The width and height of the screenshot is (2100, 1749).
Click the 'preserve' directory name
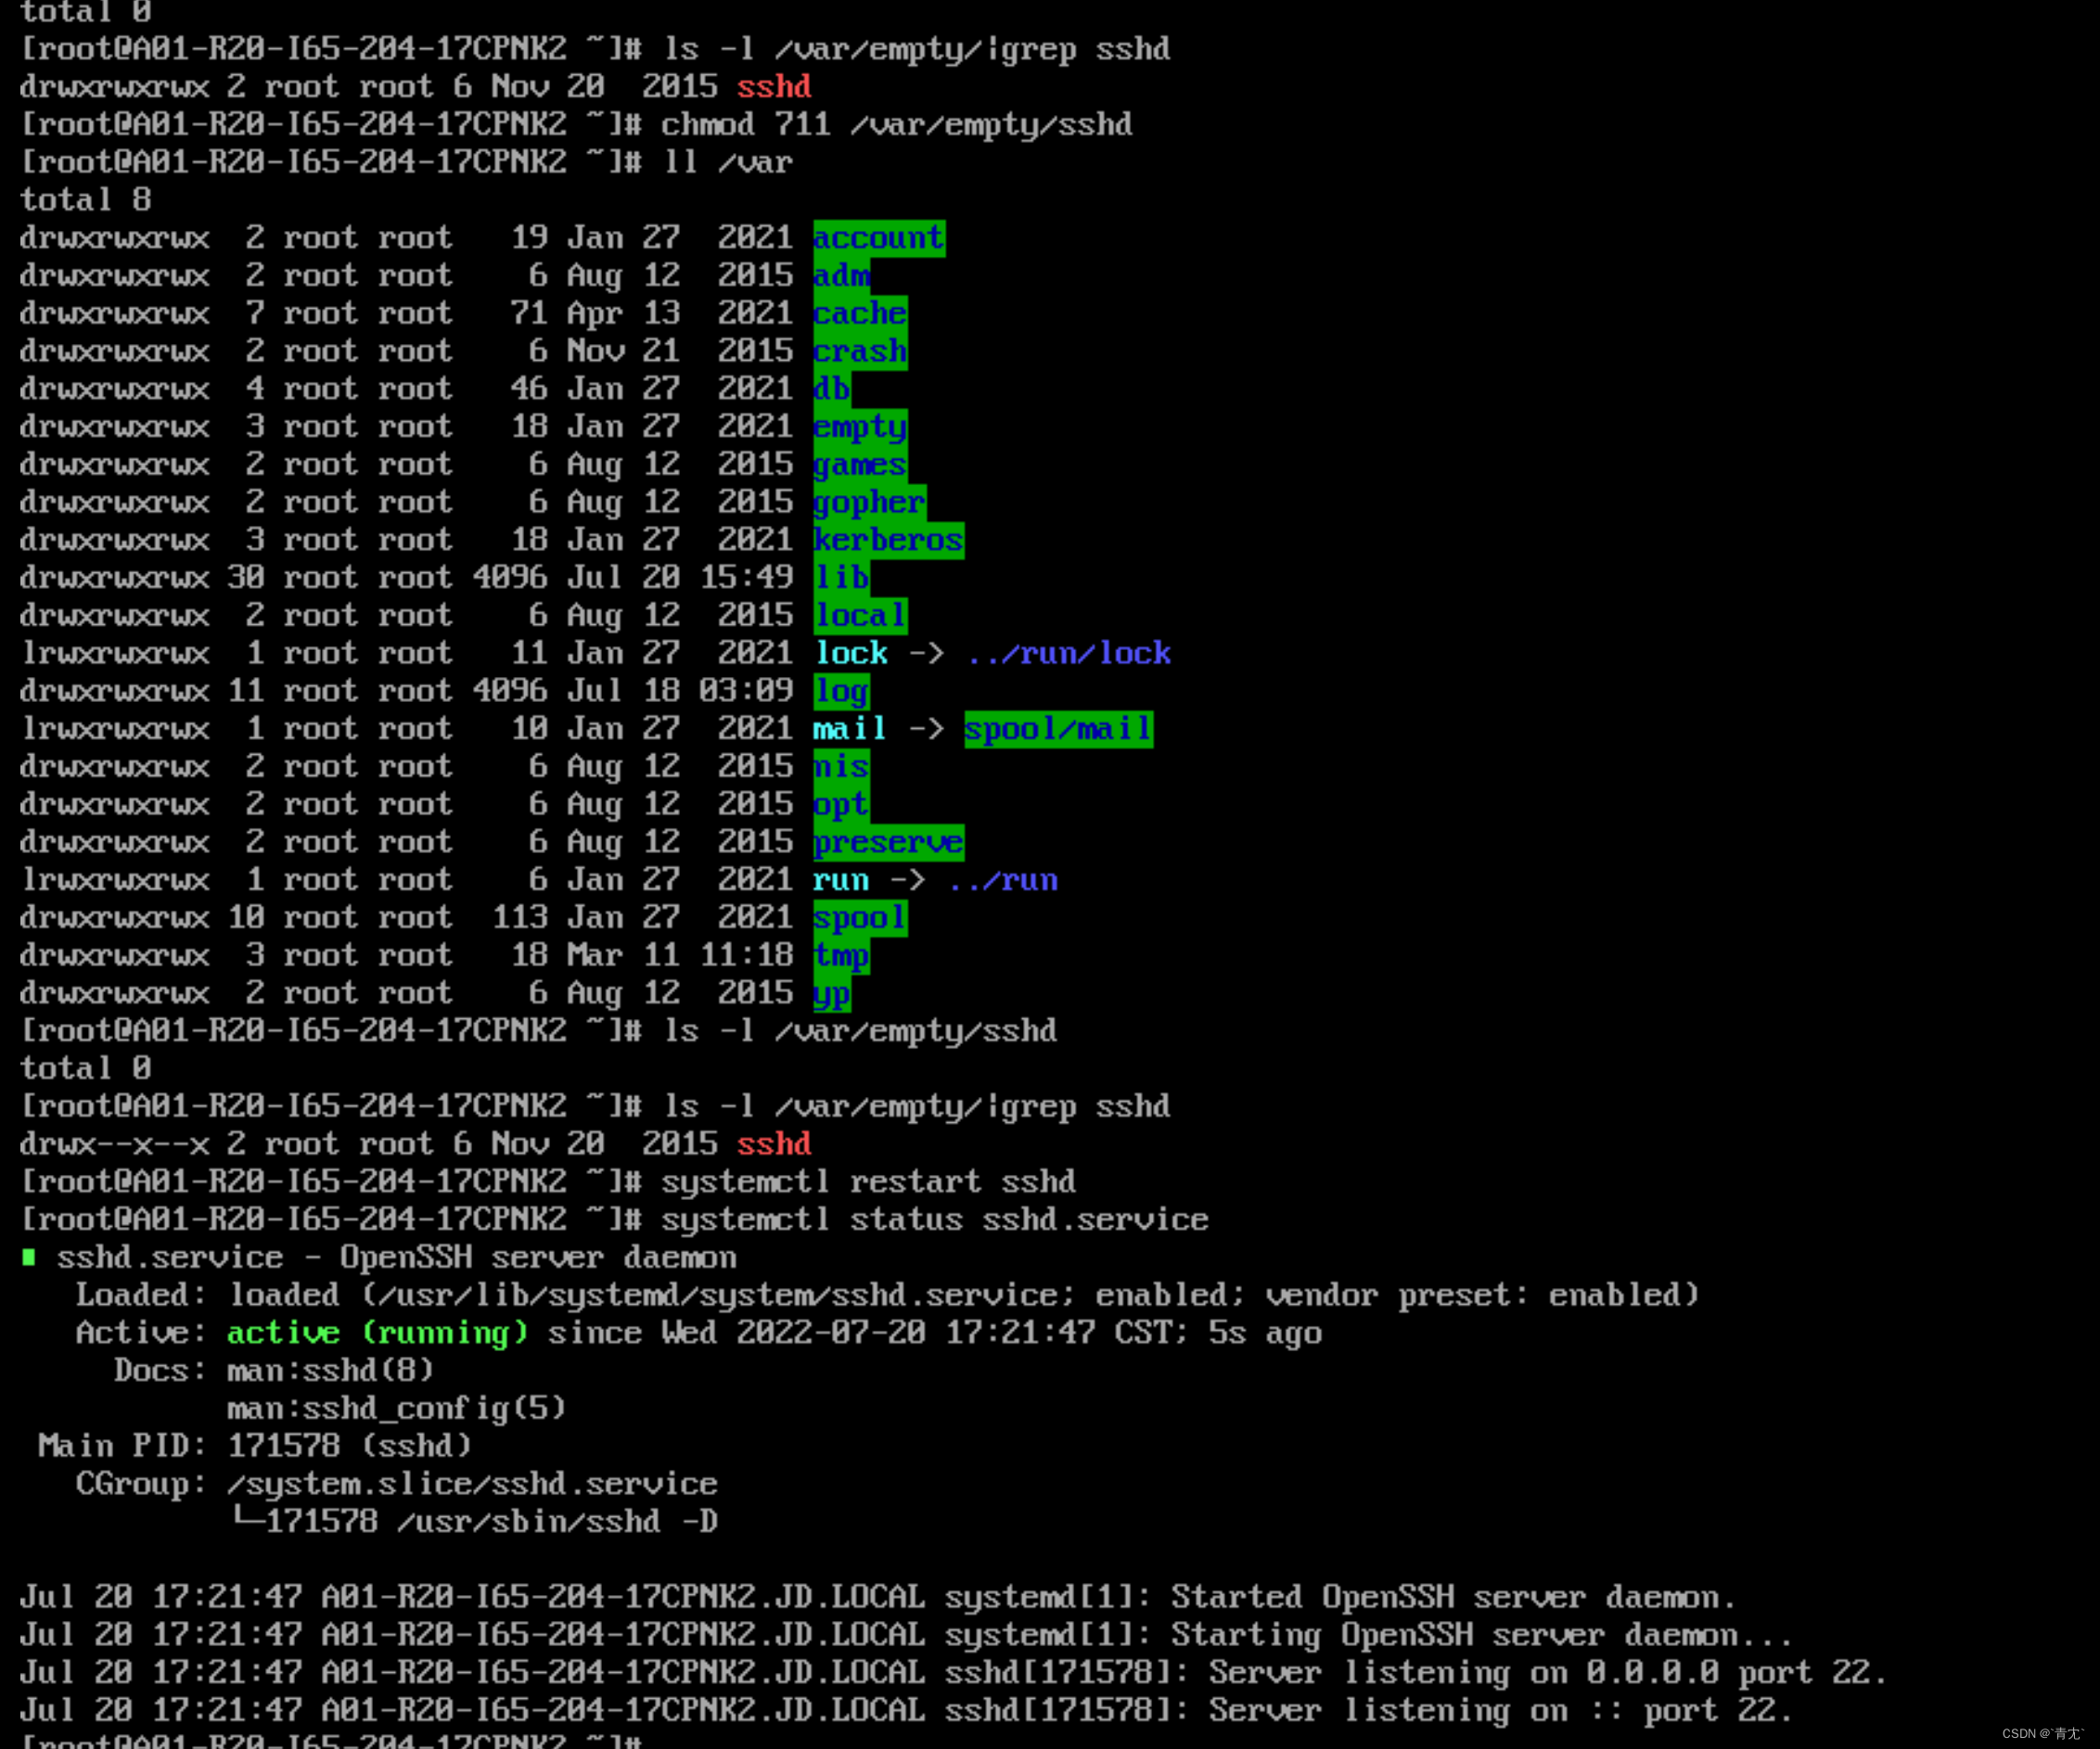[888, 842]
